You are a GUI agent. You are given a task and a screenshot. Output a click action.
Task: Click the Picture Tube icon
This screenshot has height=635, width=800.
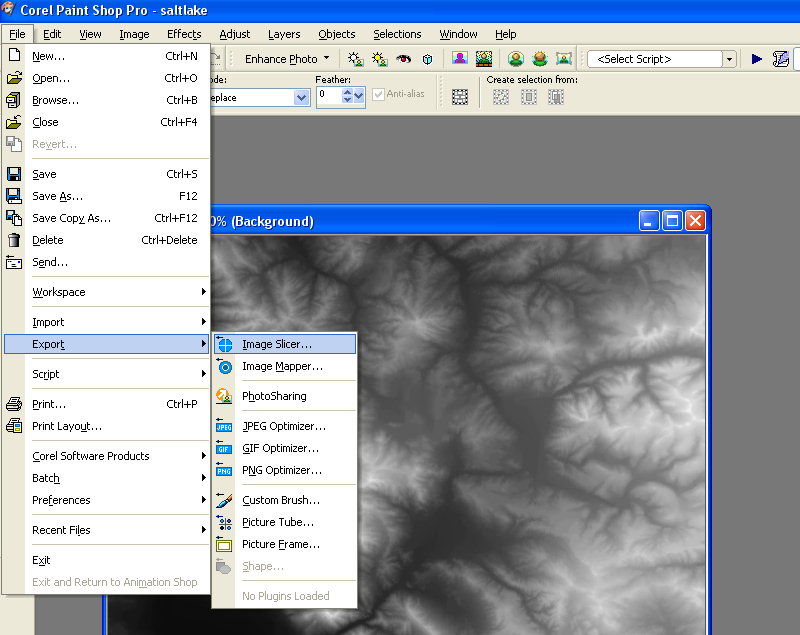pyautogui.click(x=224, y=522)
